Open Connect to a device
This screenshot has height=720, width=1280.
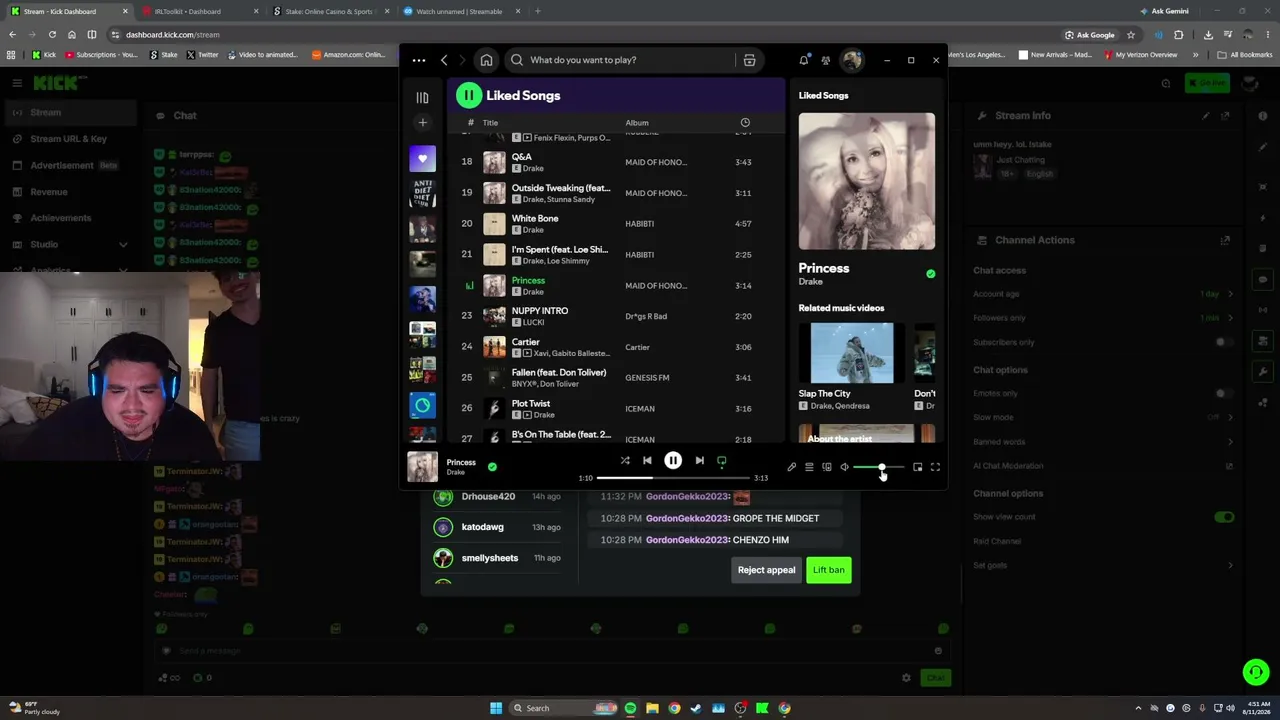(827, 467)
